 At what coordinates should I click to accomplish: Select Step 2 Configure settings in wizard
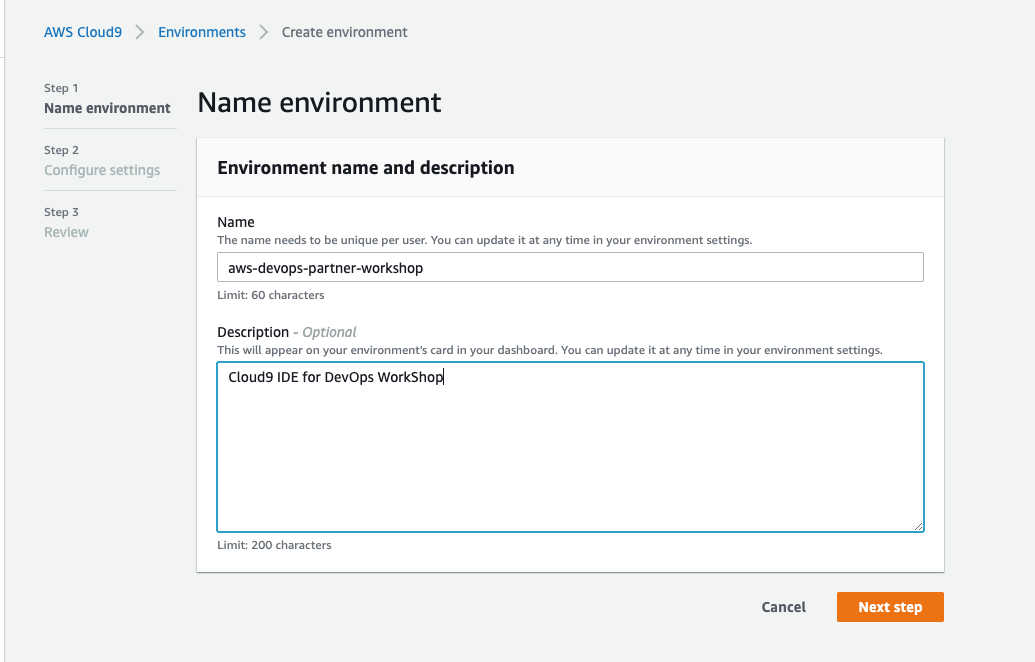pos(102,160)
